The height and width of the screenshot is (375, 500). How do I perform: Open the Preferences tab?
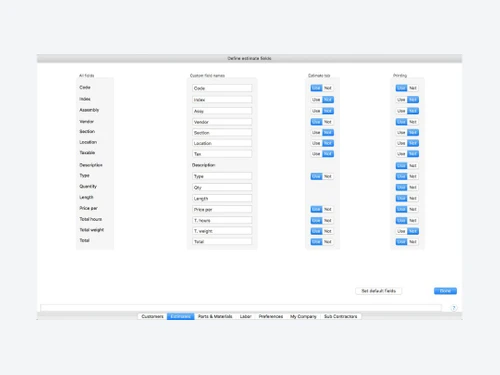point(271,316)
